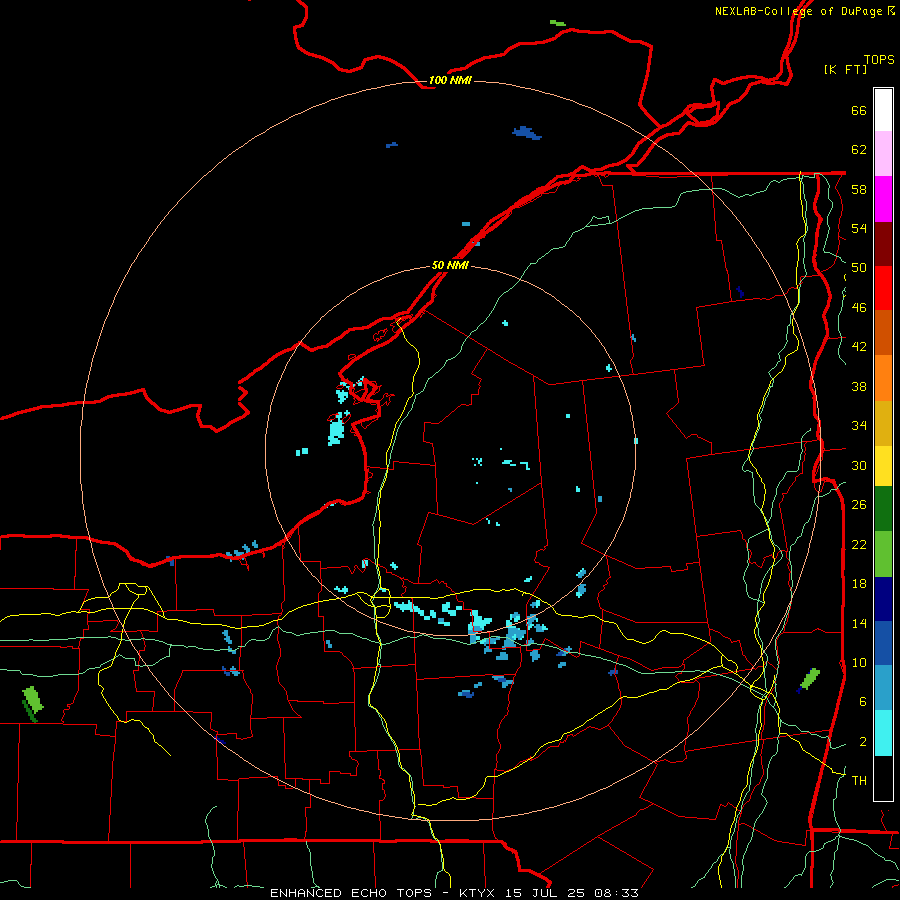Viewport: 900px width, 900px height.
Task: Click the light blue 6-10 K FT swatch
Action: click(883, 688)
